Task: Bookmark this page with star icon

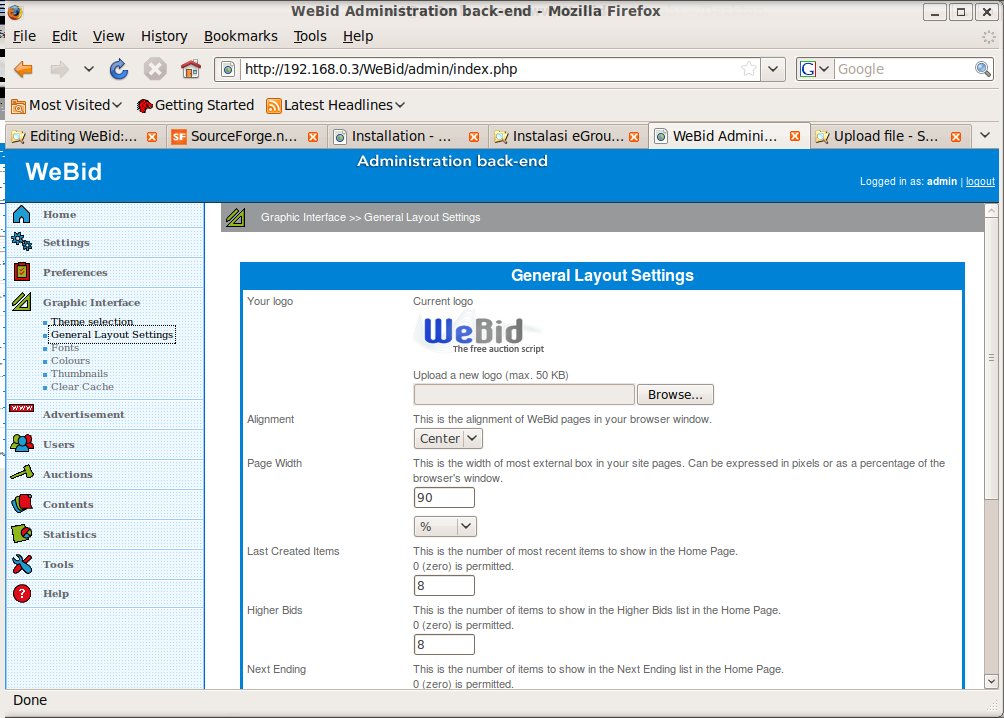Action: click(749, 69)
